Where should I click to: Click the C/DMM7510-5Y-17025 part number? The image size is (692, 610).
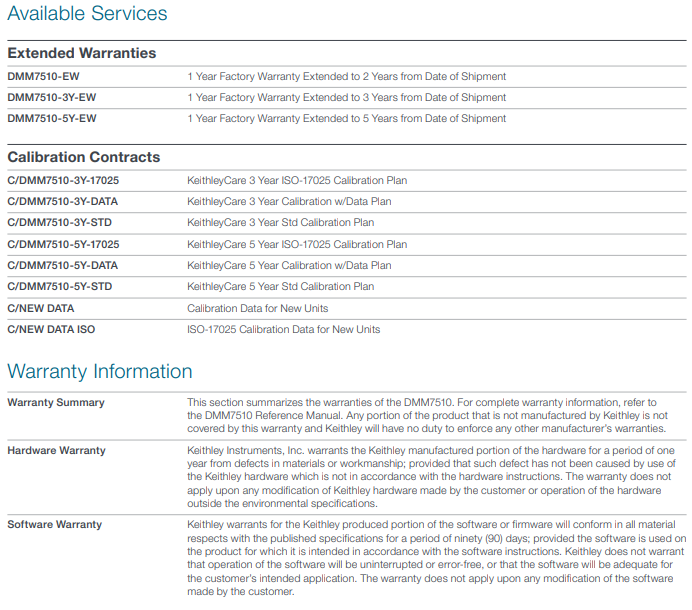[63, 245]
